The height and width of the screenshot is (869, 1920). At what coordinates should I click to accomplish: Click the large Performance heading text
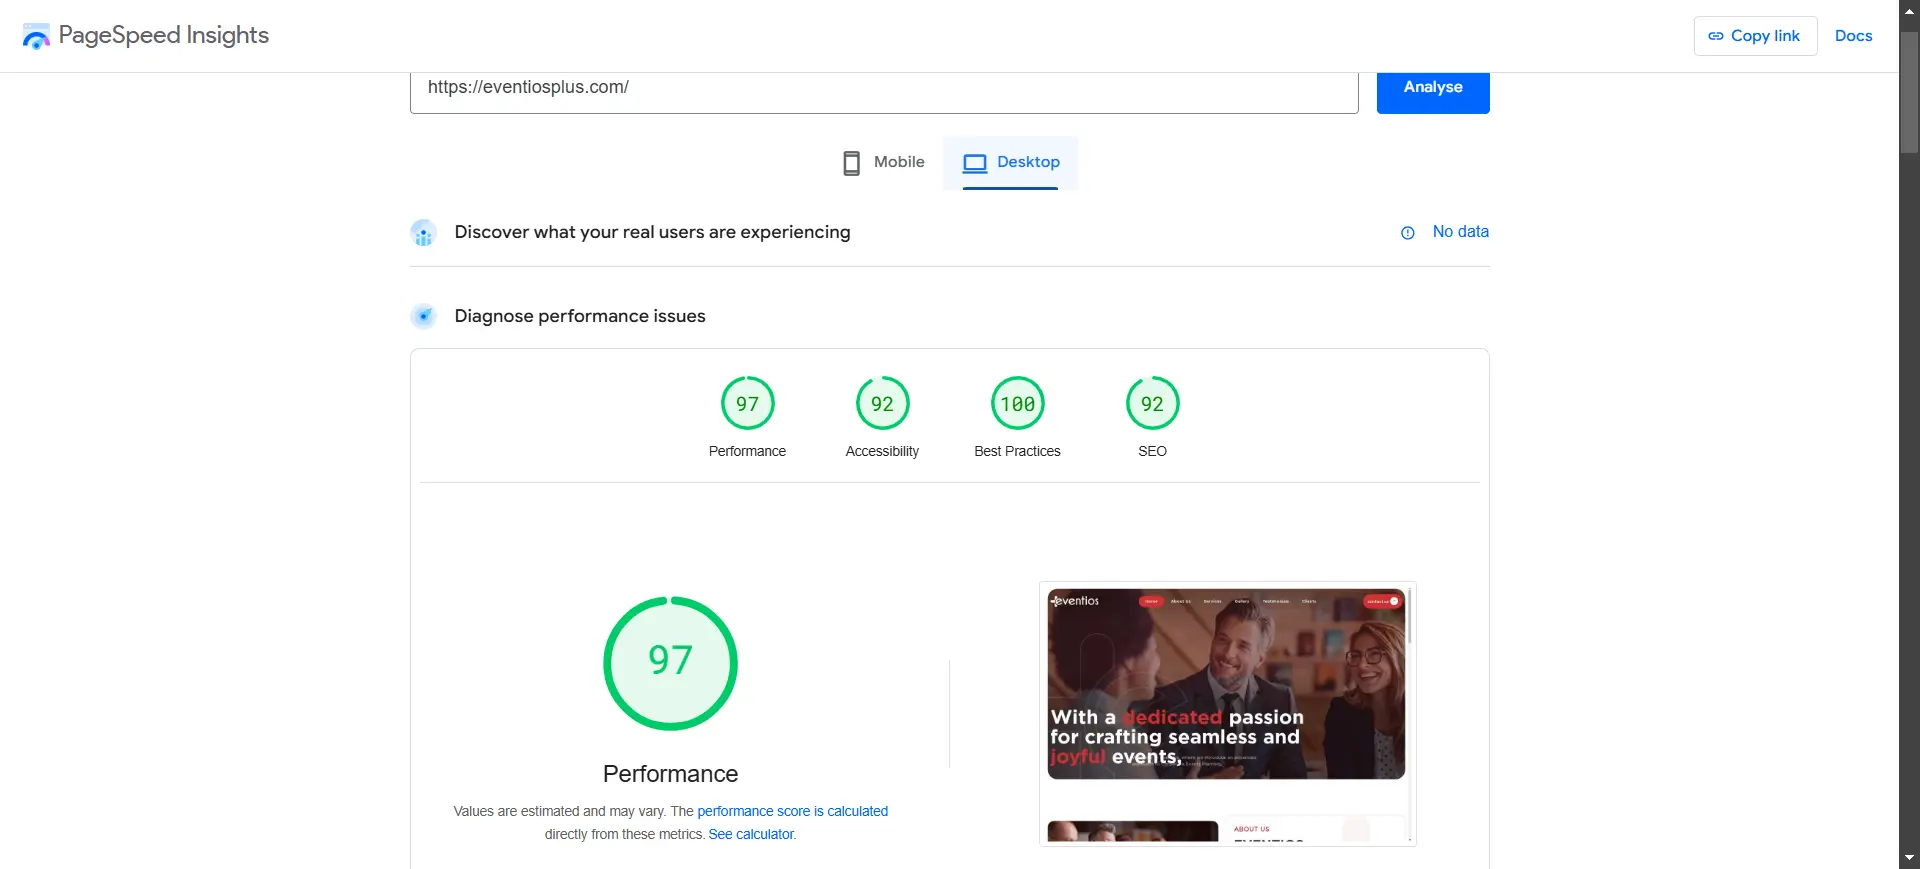point(671,774)
